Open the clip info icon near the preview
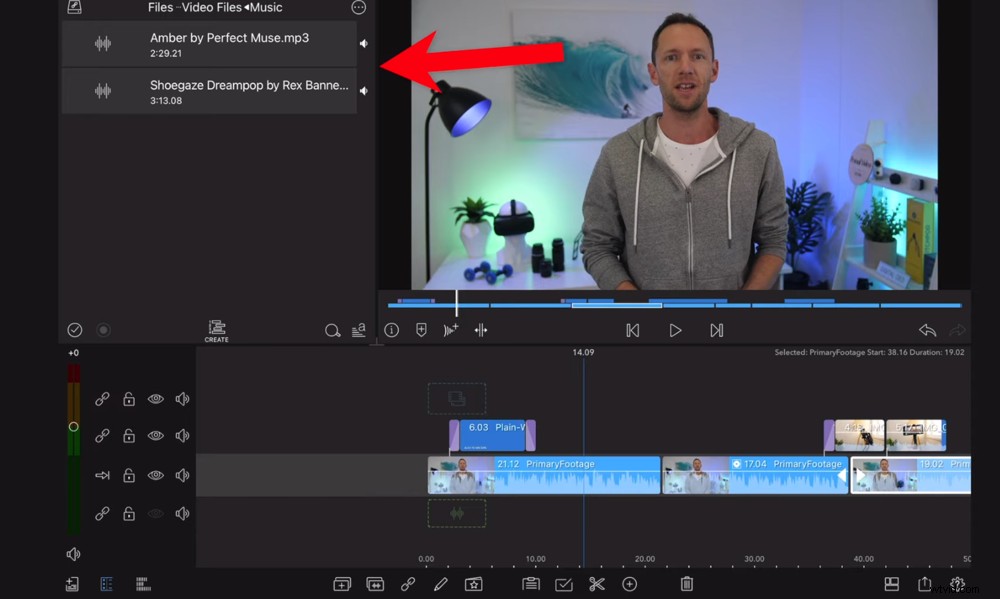 (392, 330)
